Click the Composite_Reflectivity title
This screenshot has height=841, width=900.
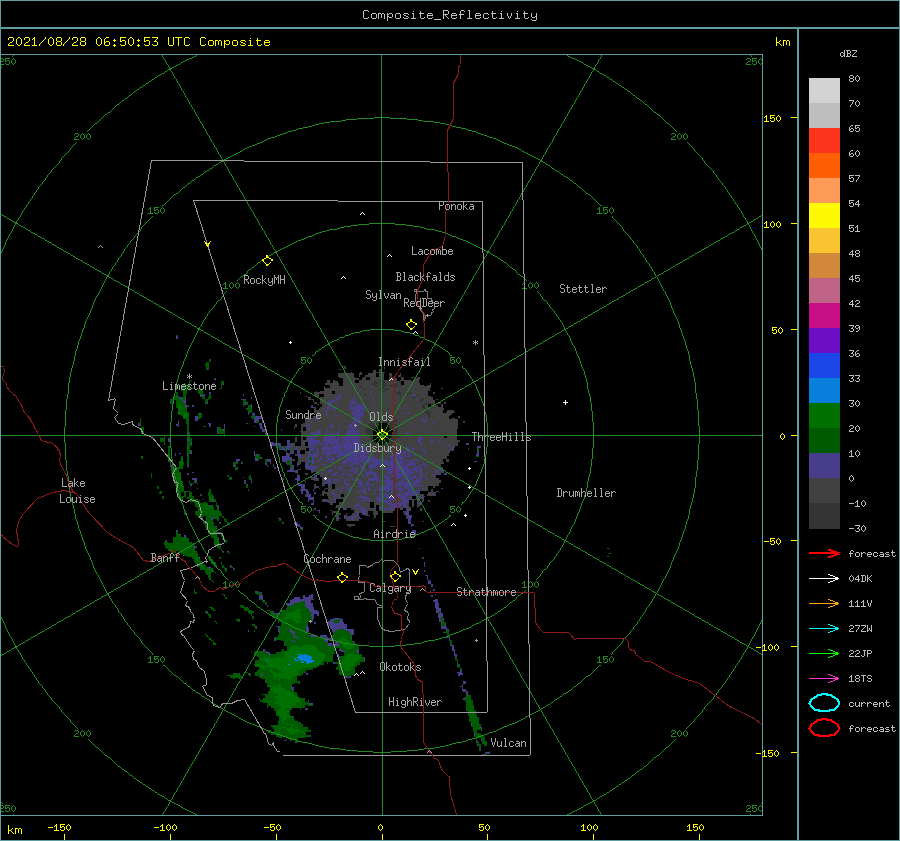450,15
